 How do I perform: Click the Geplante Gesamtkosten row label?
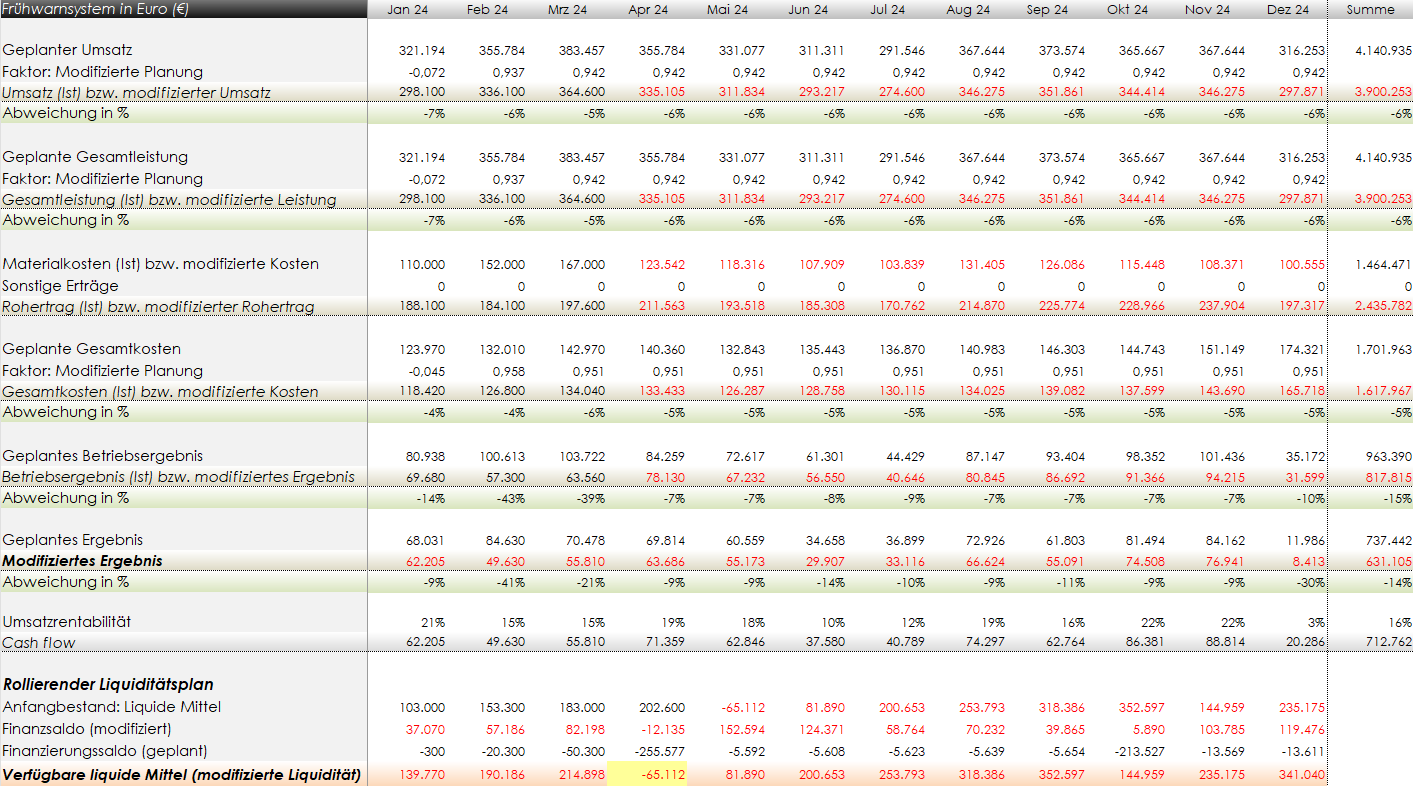click(92, 349)
